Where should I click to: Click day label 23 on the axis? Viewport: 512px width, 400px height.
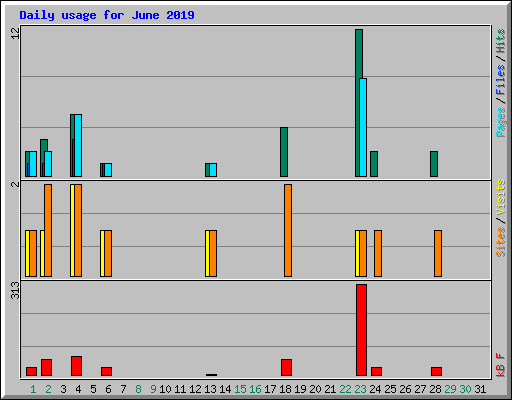tap(360, 389)
